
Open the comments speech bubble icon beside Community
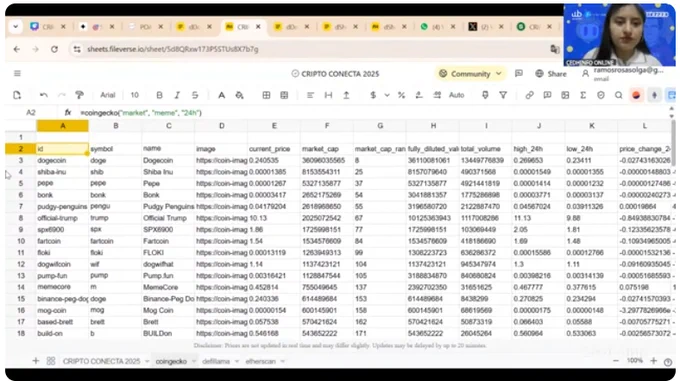[519, 73]
